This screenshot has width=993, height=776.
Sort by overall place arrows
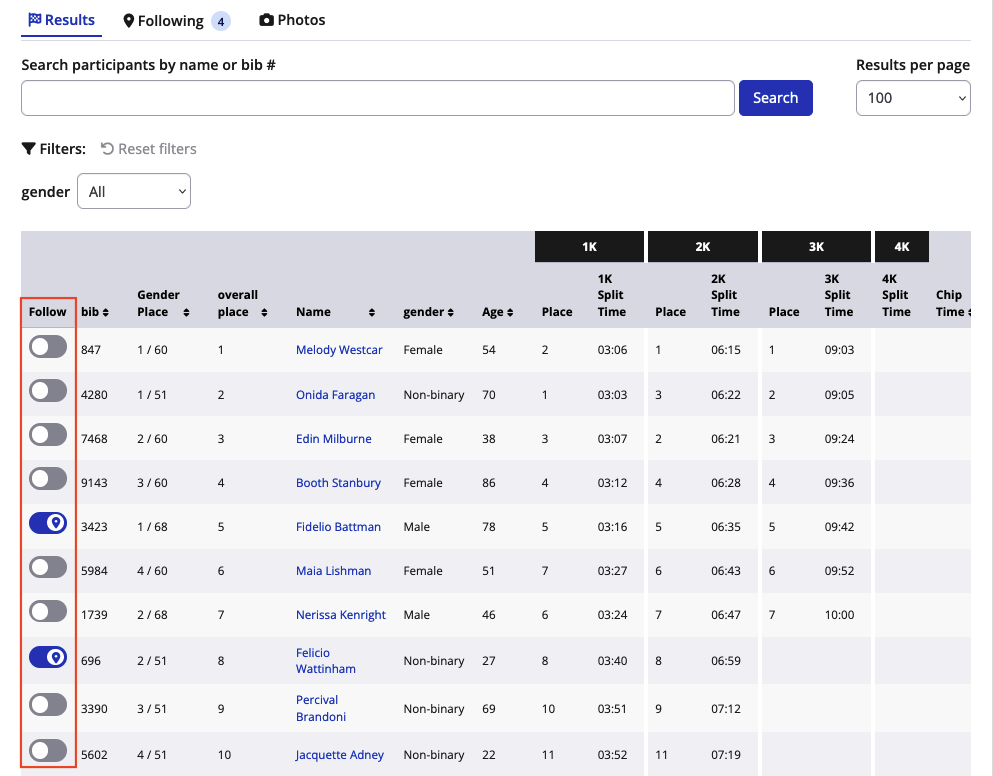264,313
